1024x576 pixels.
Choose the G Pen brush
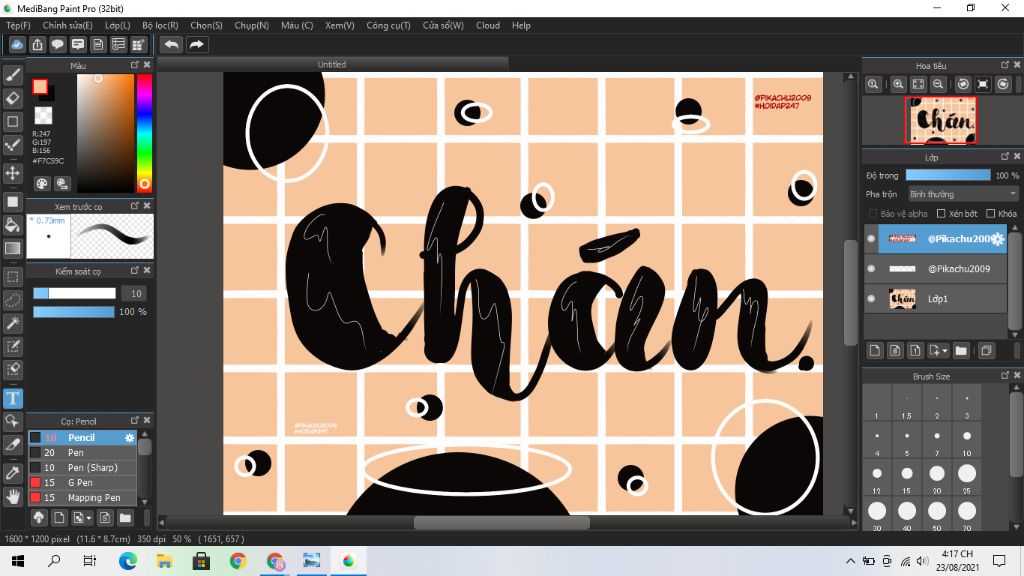pyautogui.click(x=82, y=483)
